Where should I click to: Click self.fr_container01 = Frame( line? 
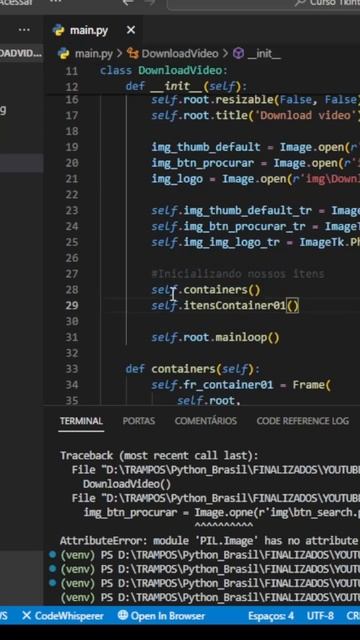[x=241, y=385]
